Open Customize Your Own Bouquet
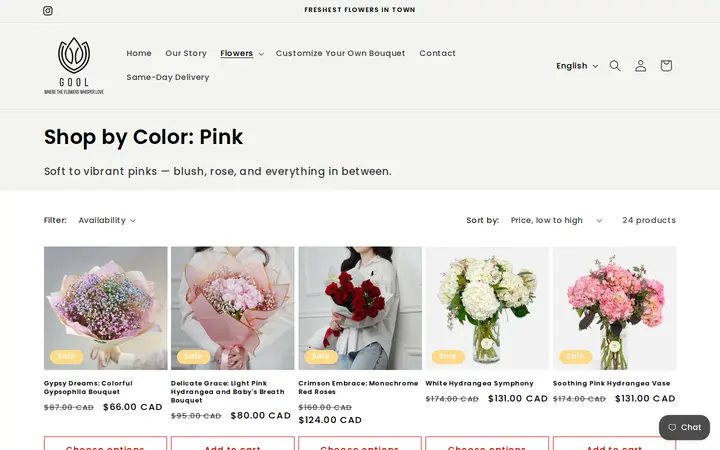 (x=340, y=53)
